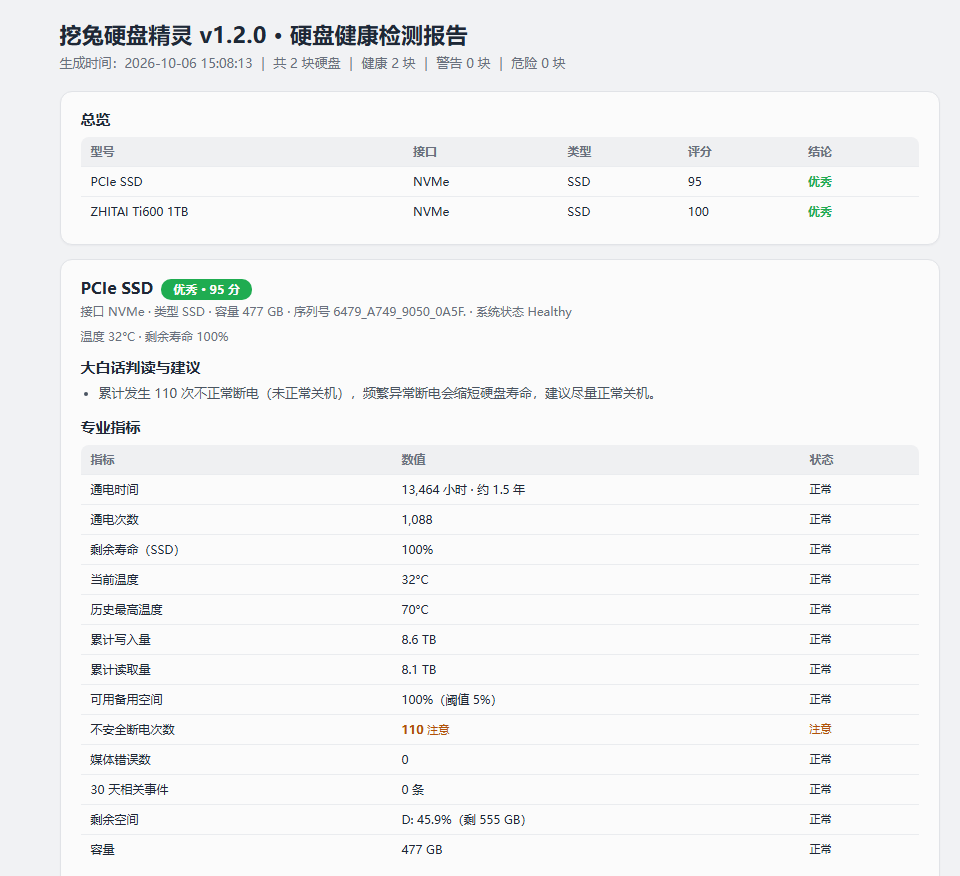Viewport: 960px width, 876px height.
Task: Click 正常 status of the 容量 row
Action: [x=820, y=849]
